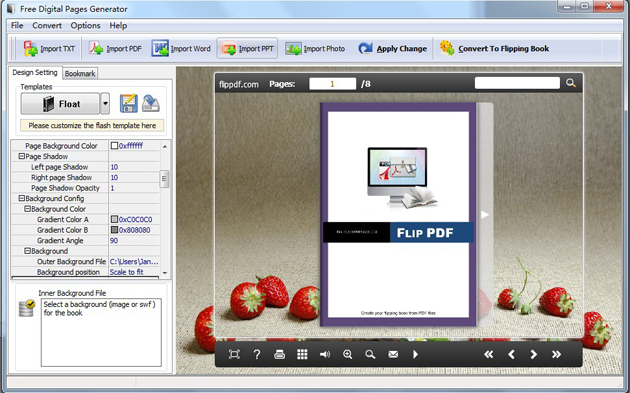This screenshot has width=630, height=393.
Task: Go to previous page arrow icon
Action: click(x=511, y=354)
